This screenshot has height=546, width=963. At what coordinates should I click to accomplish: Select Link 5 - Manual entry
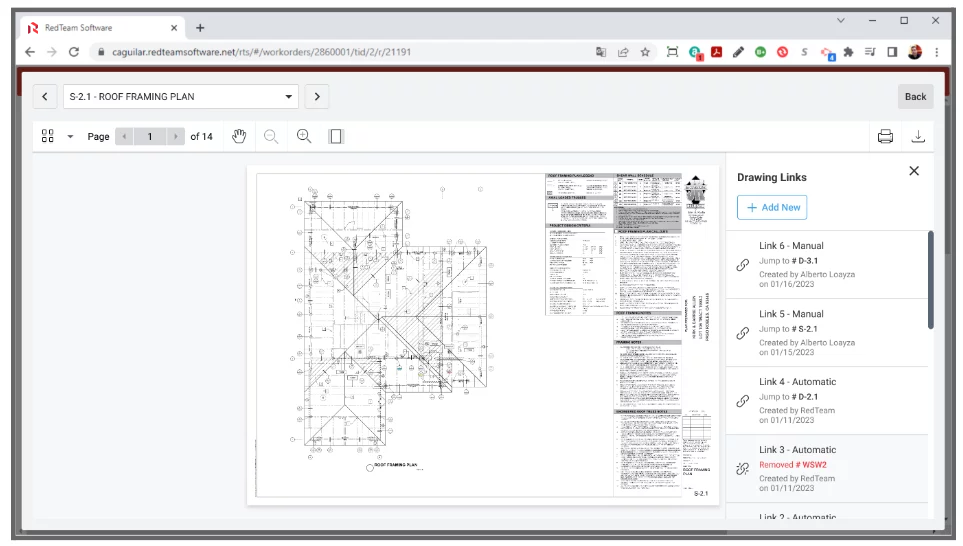click(x=827, y=333)
